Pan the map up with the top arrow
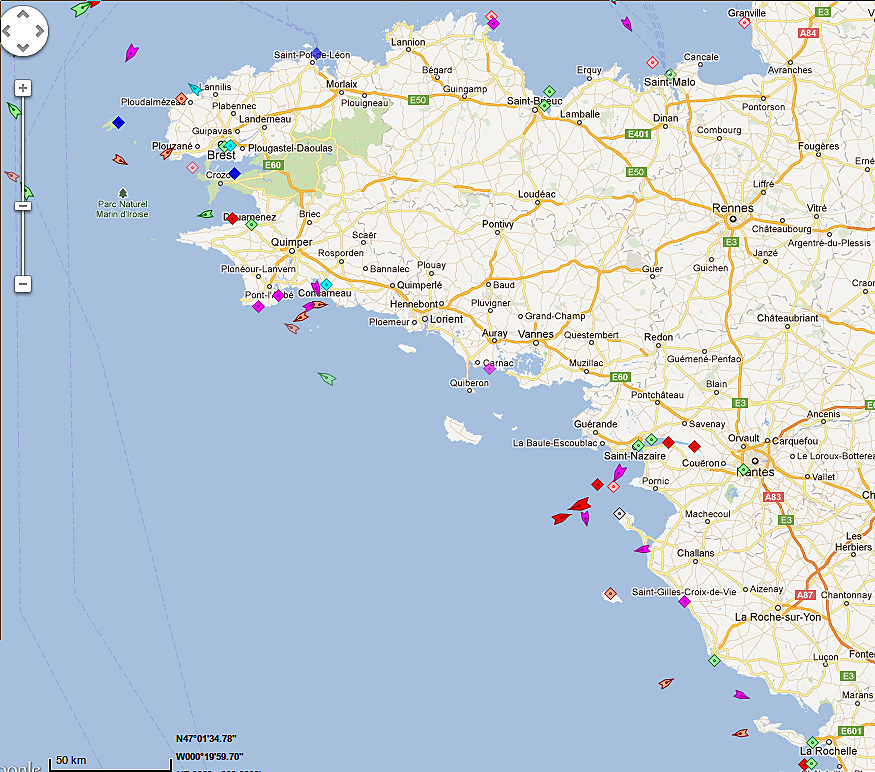The image size is (875, 772). 23,15
